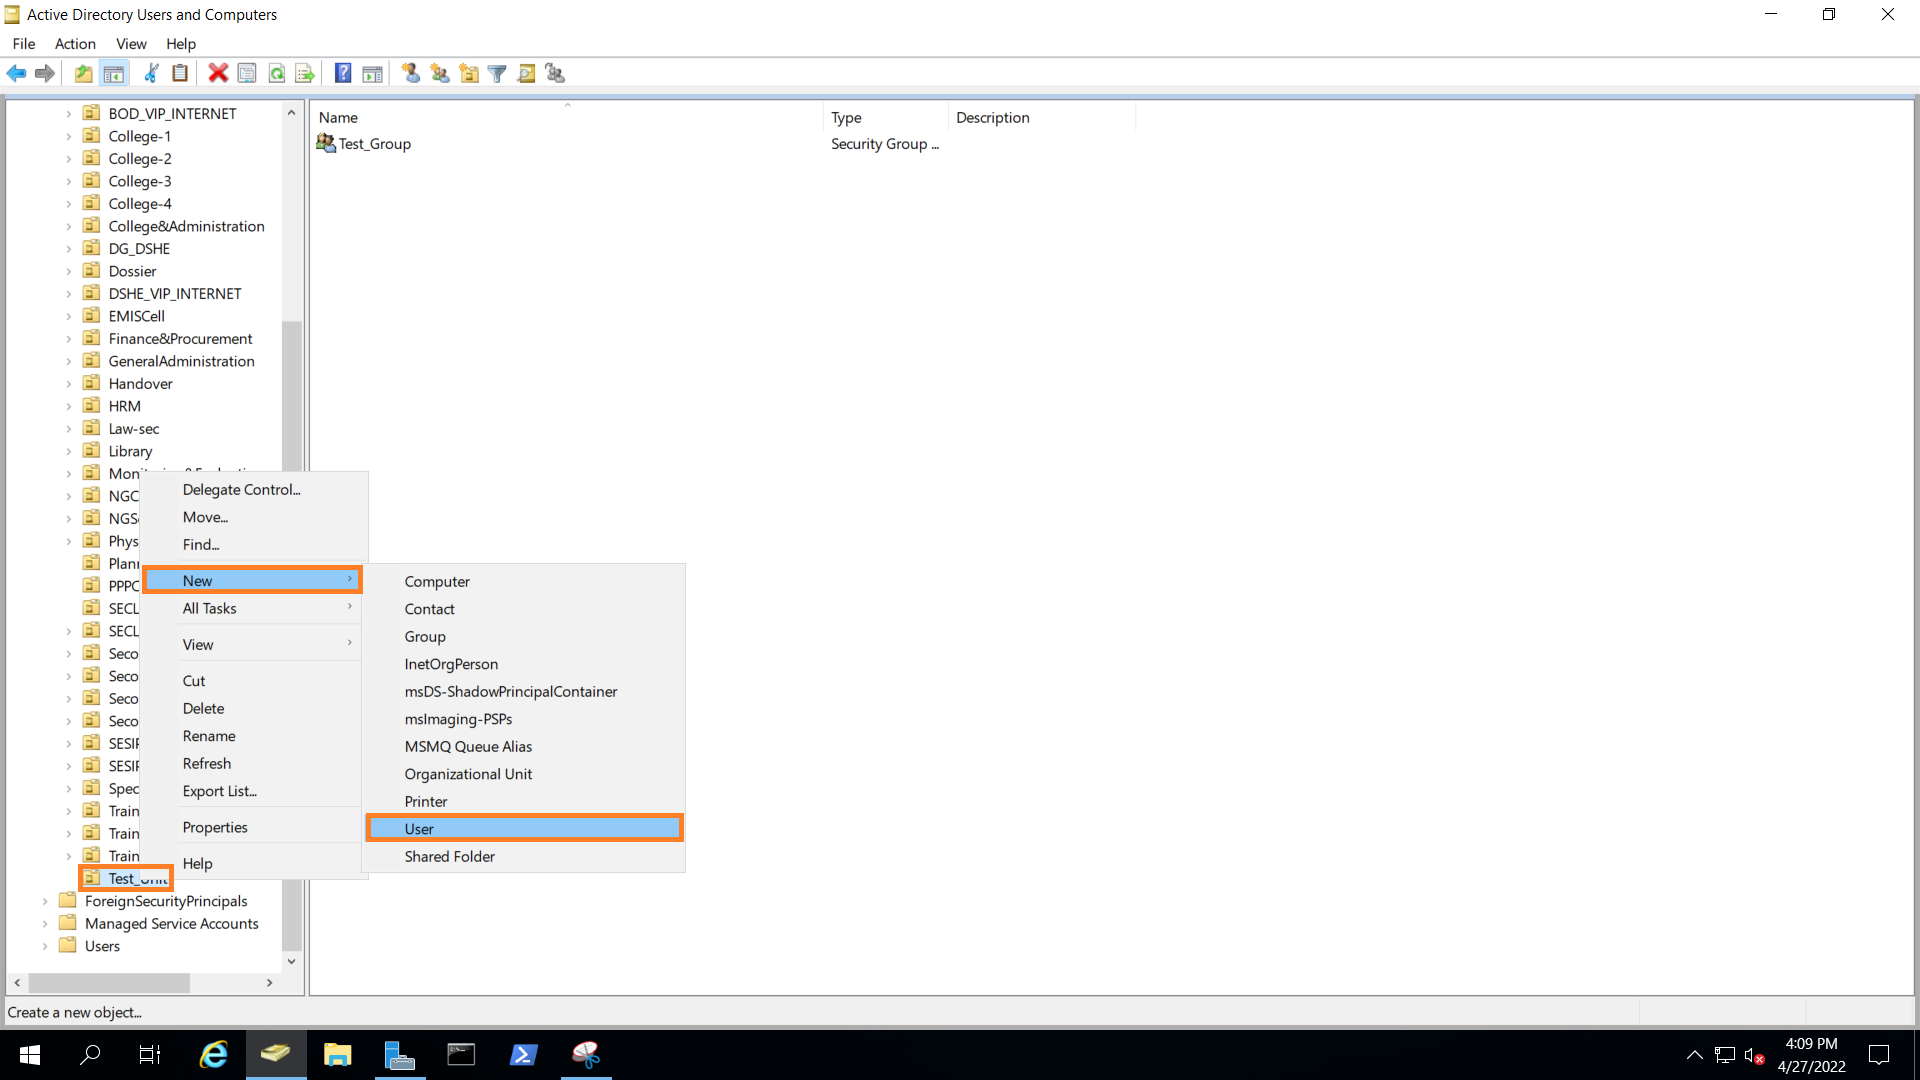Screen dimensions: 1920x1080
Task: Create new organizational unit toolbar icon
Action: pyautogui.click(x=468, y=73)
